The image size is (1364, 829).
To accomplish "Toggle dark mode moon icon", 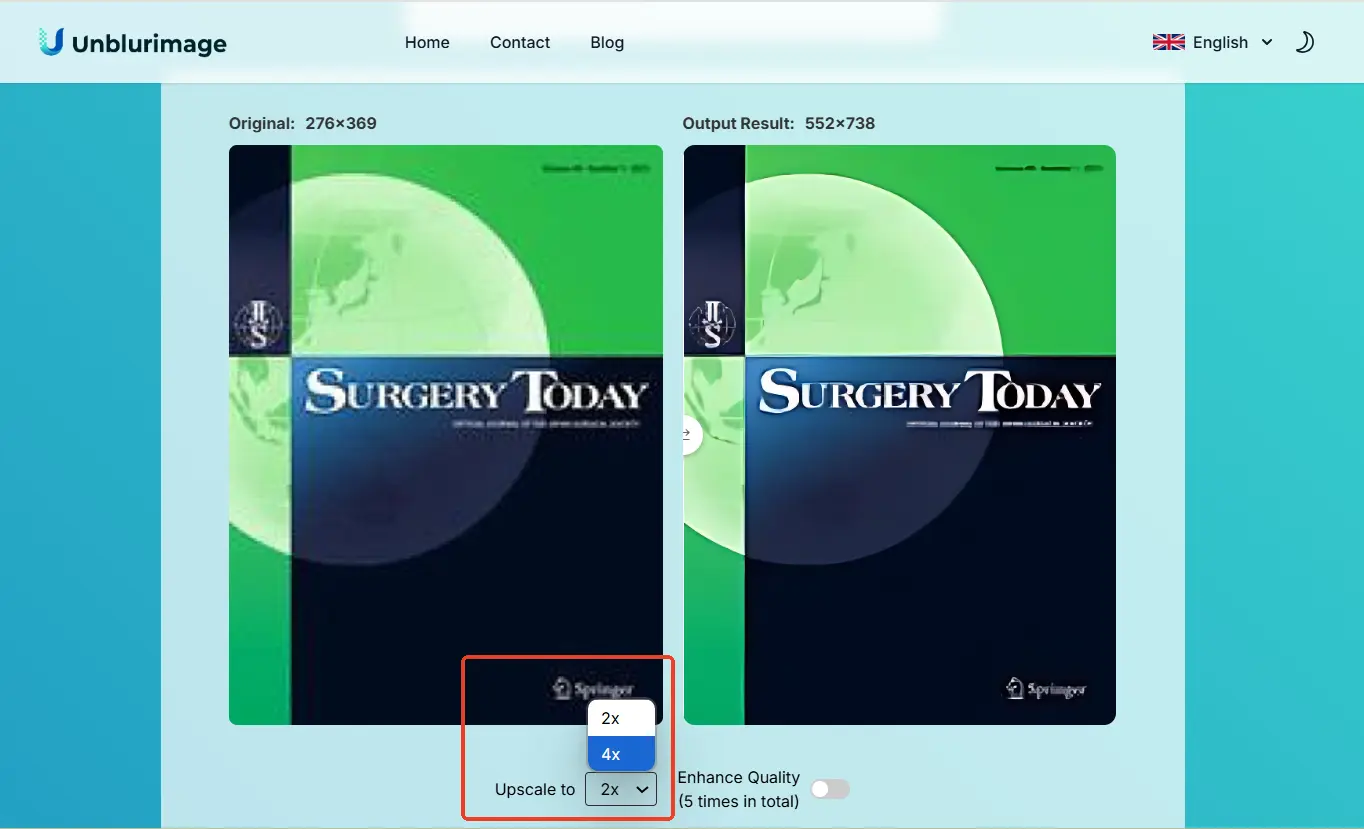I will coord(1304,42).
